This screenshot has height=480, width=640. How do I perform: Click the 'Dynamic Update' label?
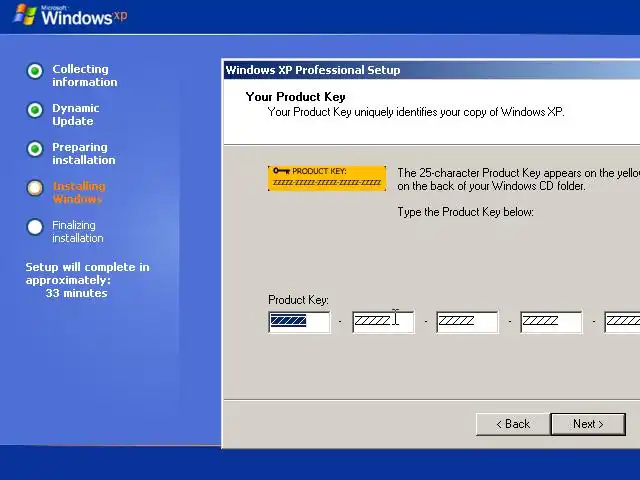click(x=76, y=115)
